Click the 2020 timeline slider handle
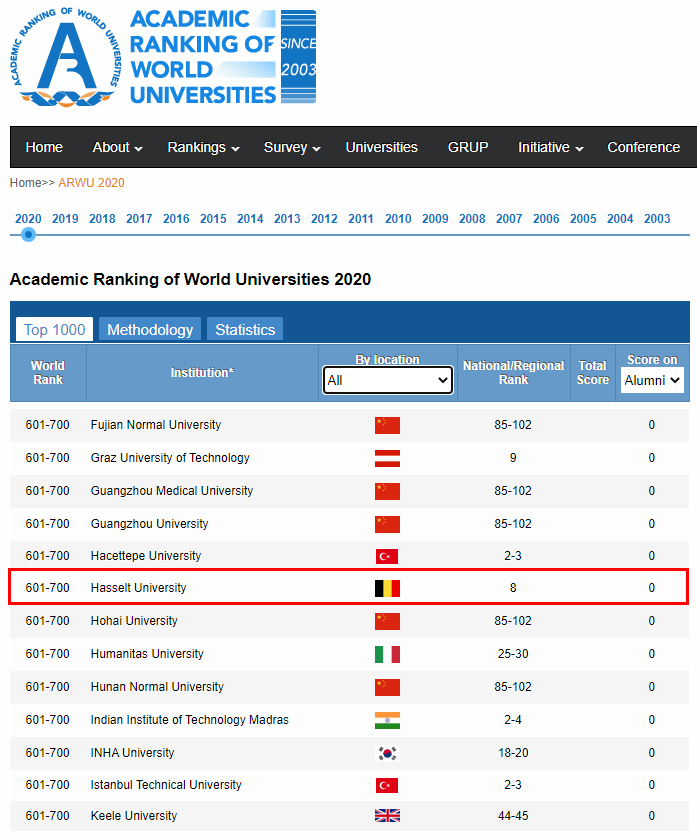The width and height of the screenshot is (697, 838). tap(29, 235)
